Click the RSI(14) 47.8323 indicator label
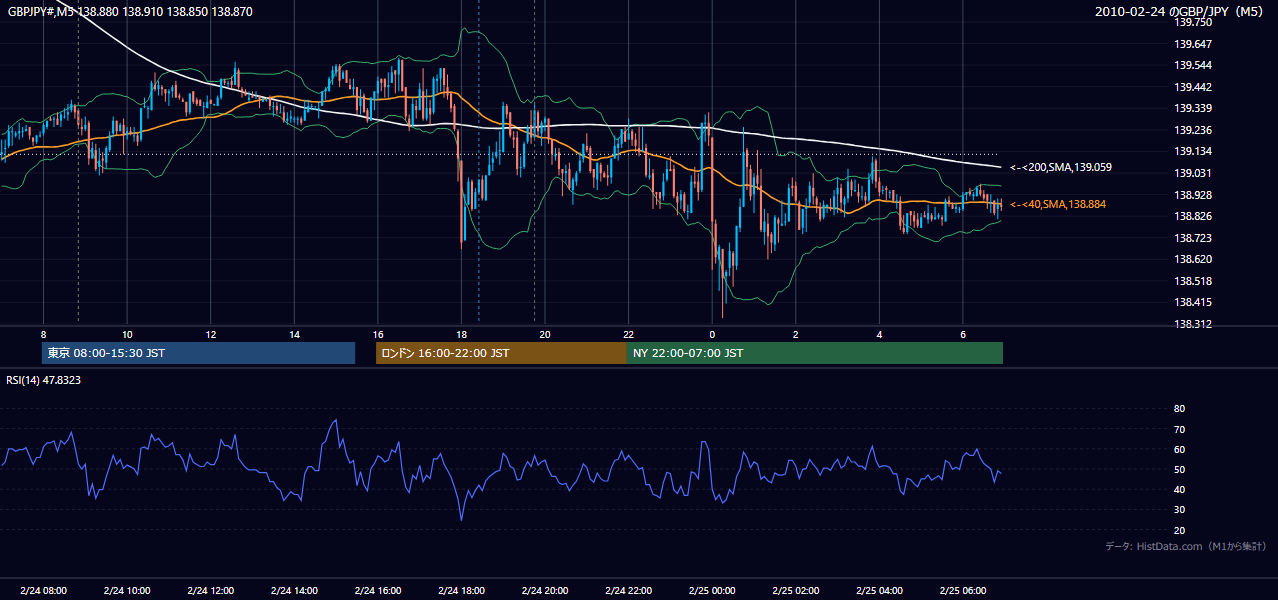The width and height of the screenshot is (1278, 600). pos(44,380)
